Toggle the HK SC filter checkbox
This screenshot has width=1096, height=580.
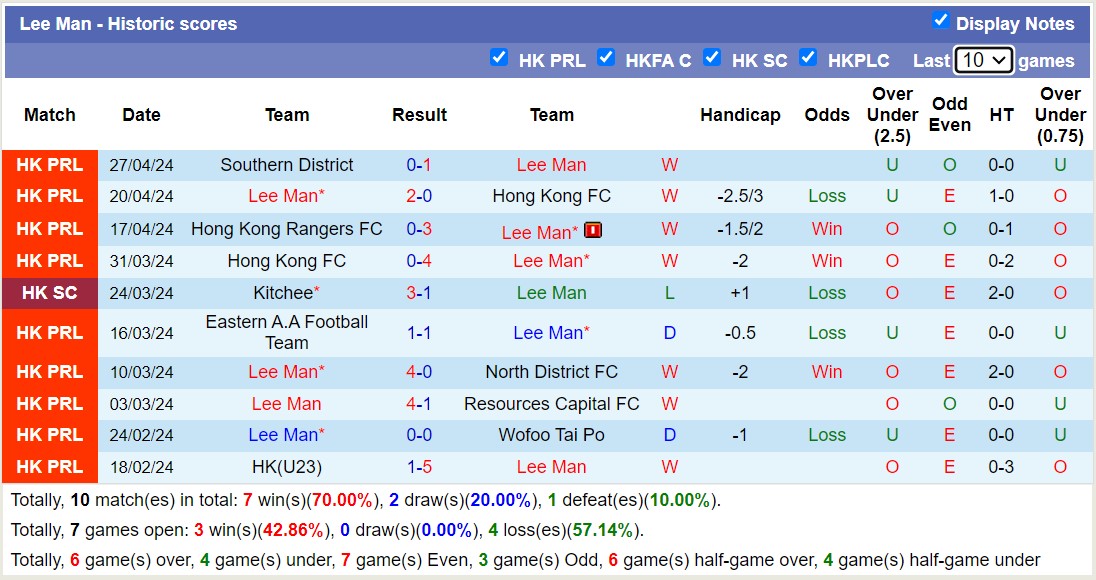[x=712, y=58]
